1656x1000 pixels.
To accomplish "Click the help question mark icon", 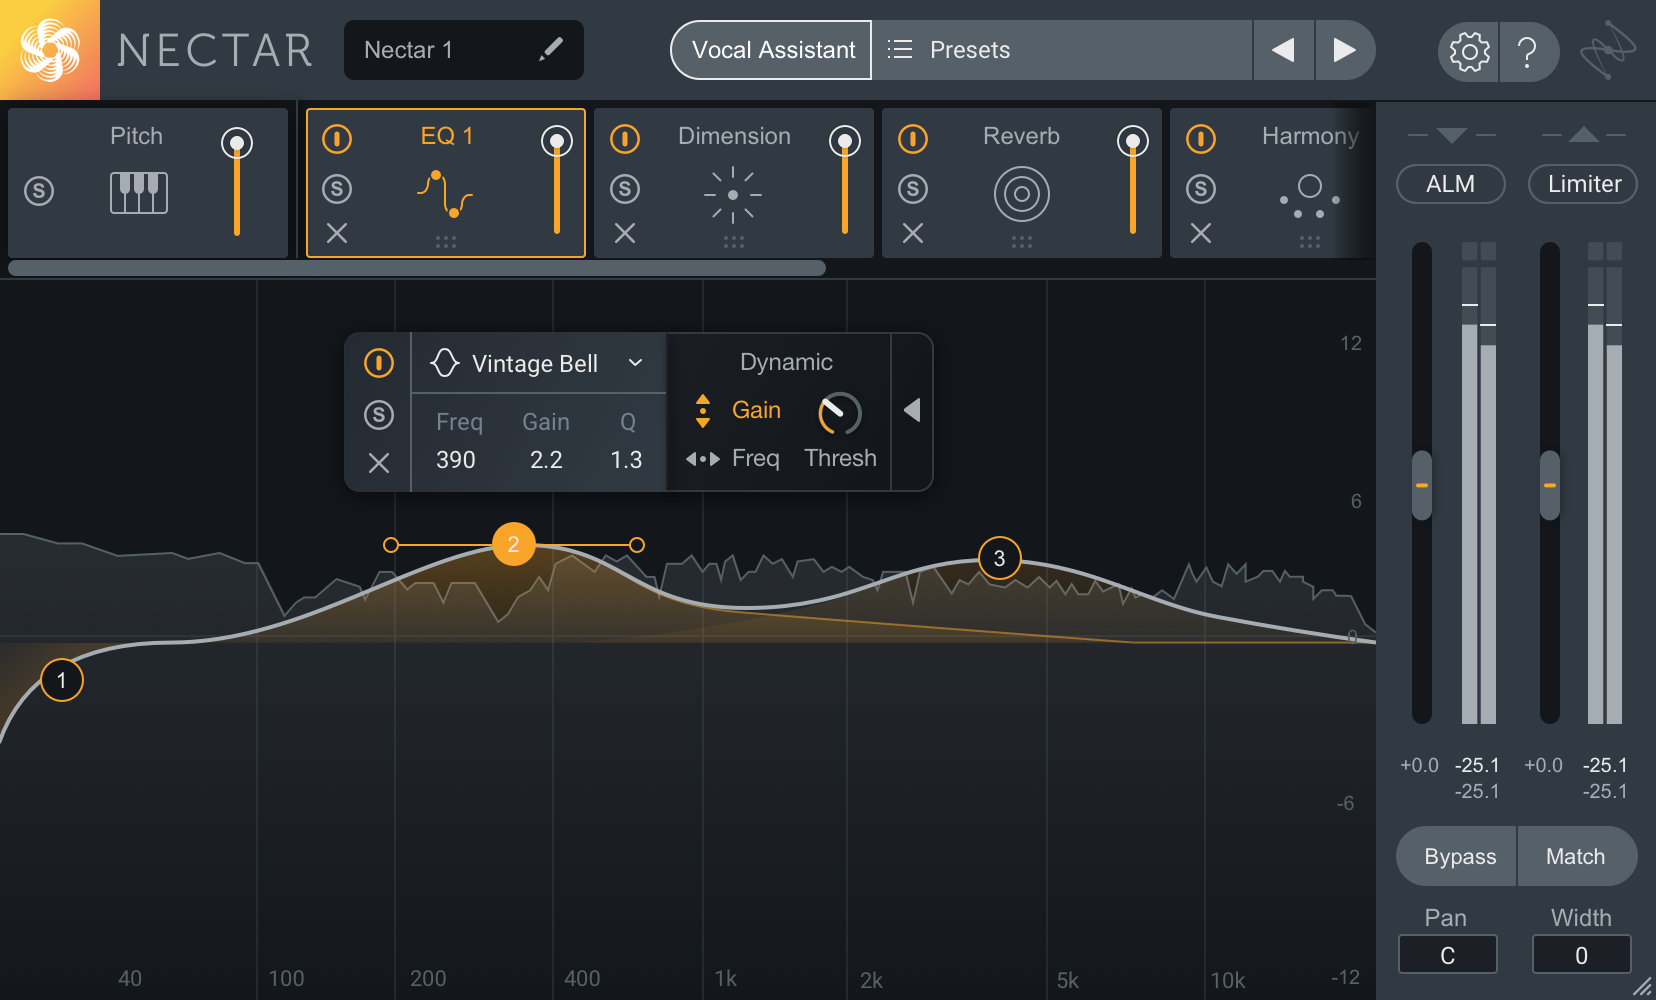I will (x=1527, y=51).
